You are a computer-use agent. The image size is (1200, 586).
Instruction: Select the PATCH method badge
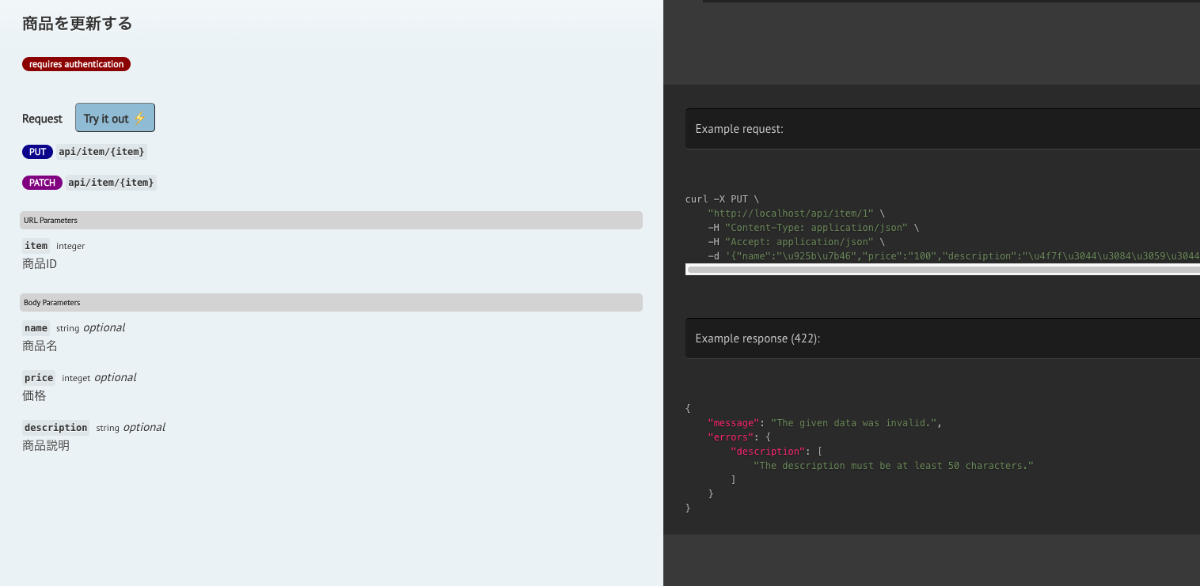coord(42,183)
